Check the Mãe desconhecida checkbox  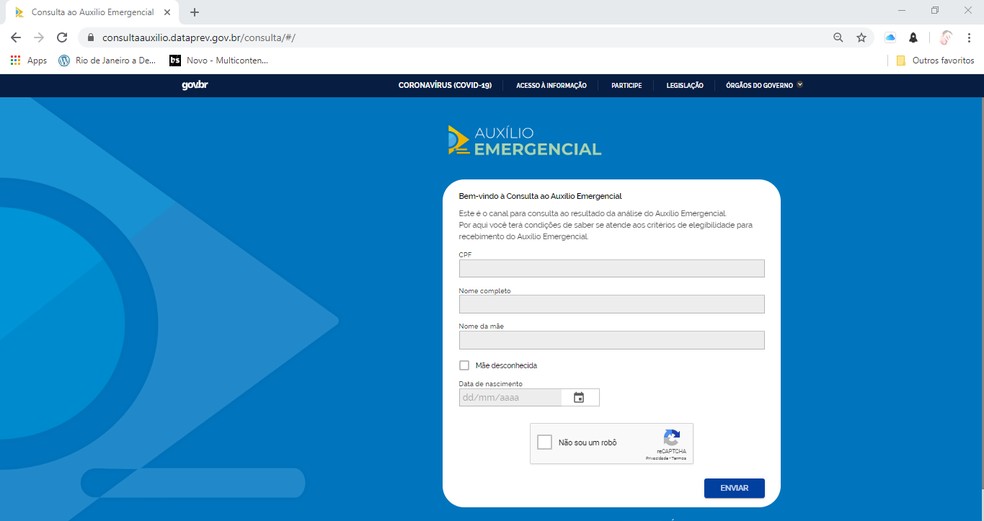pos(464,365)
